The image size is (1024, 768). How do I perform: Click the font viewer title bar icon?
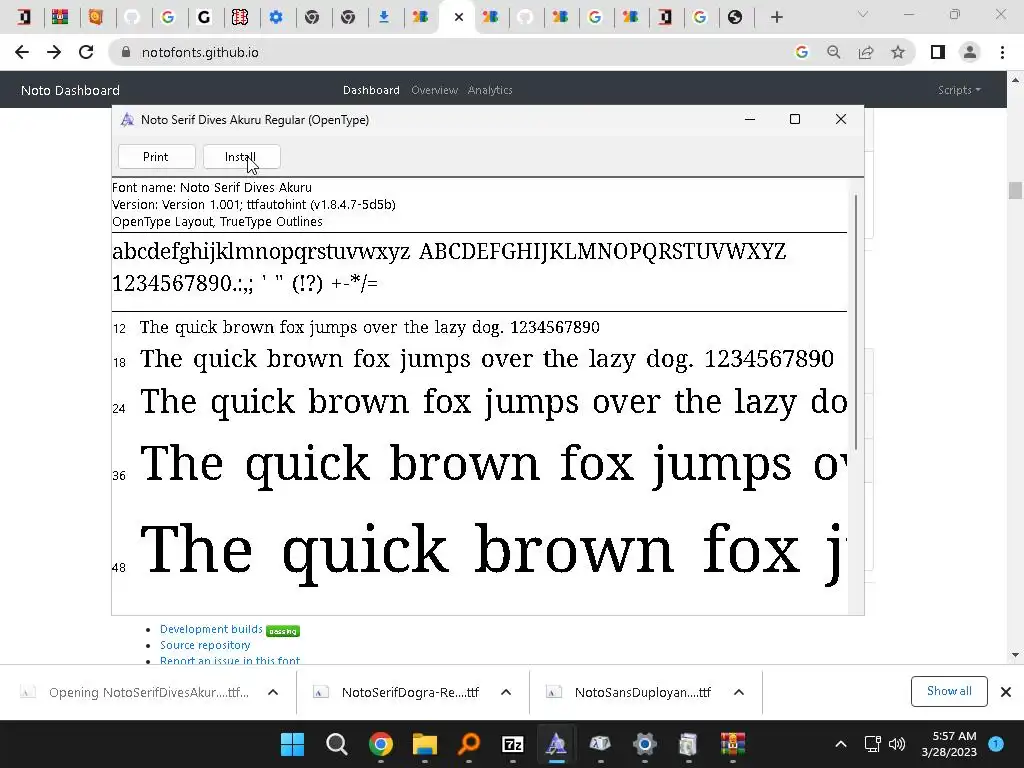[127, 120]
